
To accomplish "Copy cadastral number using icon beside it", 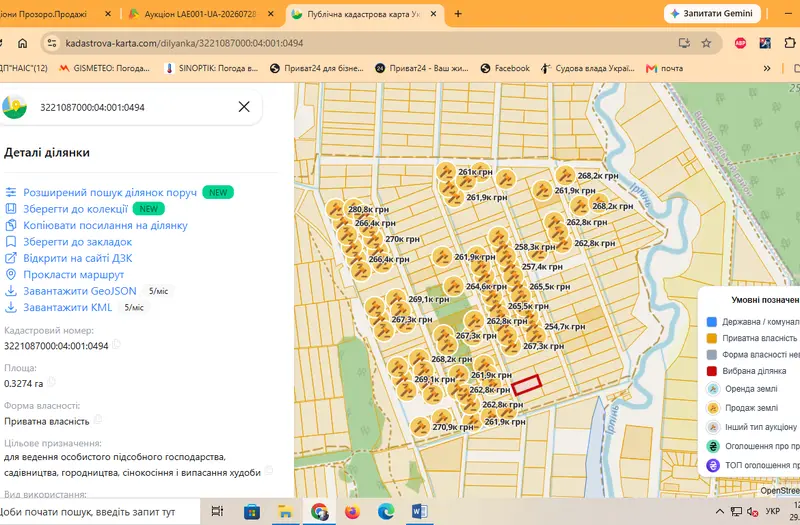I will click(116, 344).
